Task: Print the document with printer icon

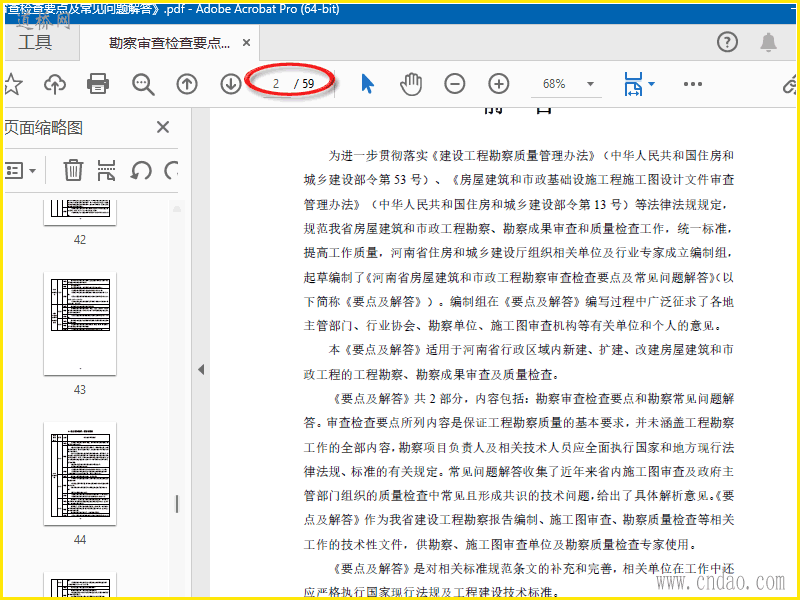Action: point(97,84)
